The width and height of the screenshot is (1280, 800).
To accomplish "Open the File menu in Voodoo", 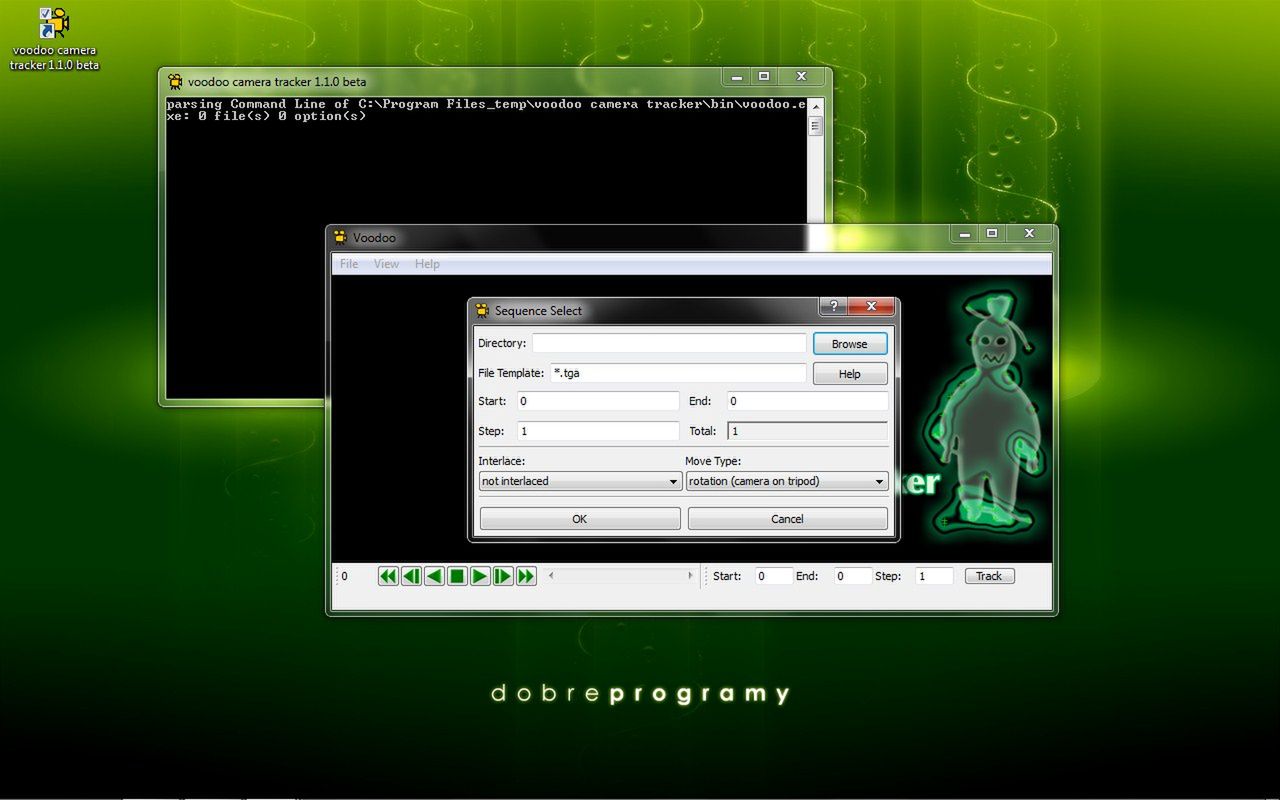I will tap(349, 264).
